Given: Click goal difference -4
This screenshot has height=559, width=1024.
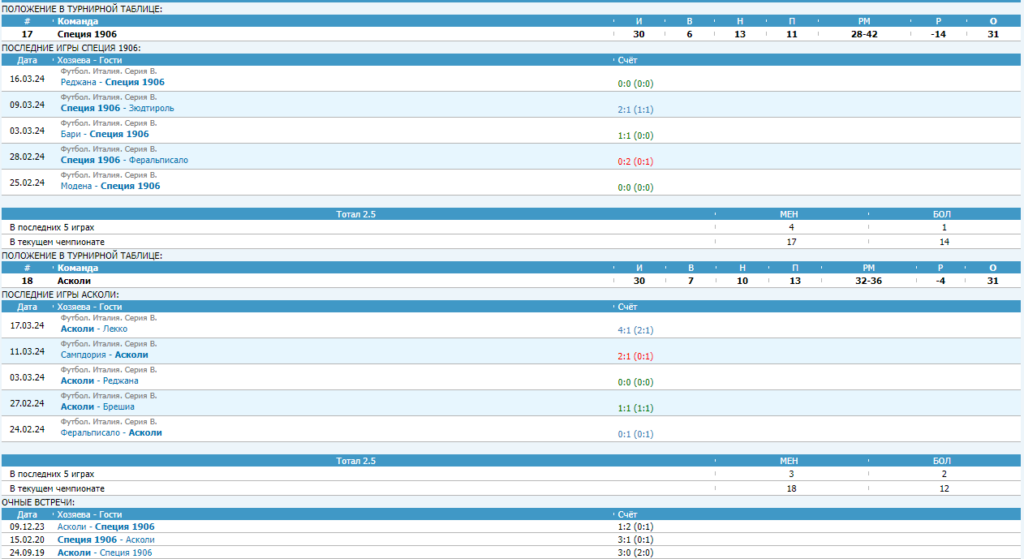Looking at the screenshot, I should click(940, 281).
